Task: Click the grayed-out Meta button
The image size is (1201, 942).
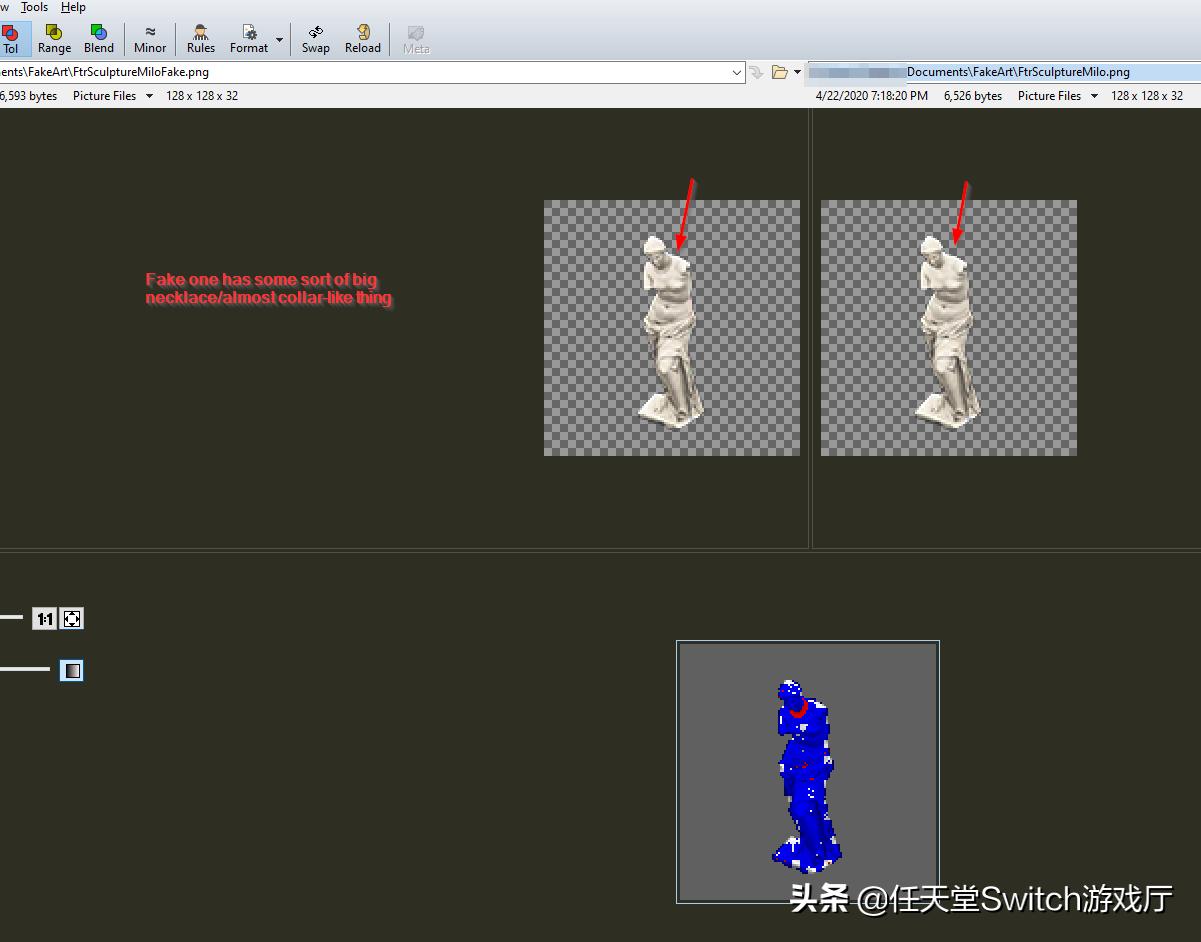Action: 416,39
